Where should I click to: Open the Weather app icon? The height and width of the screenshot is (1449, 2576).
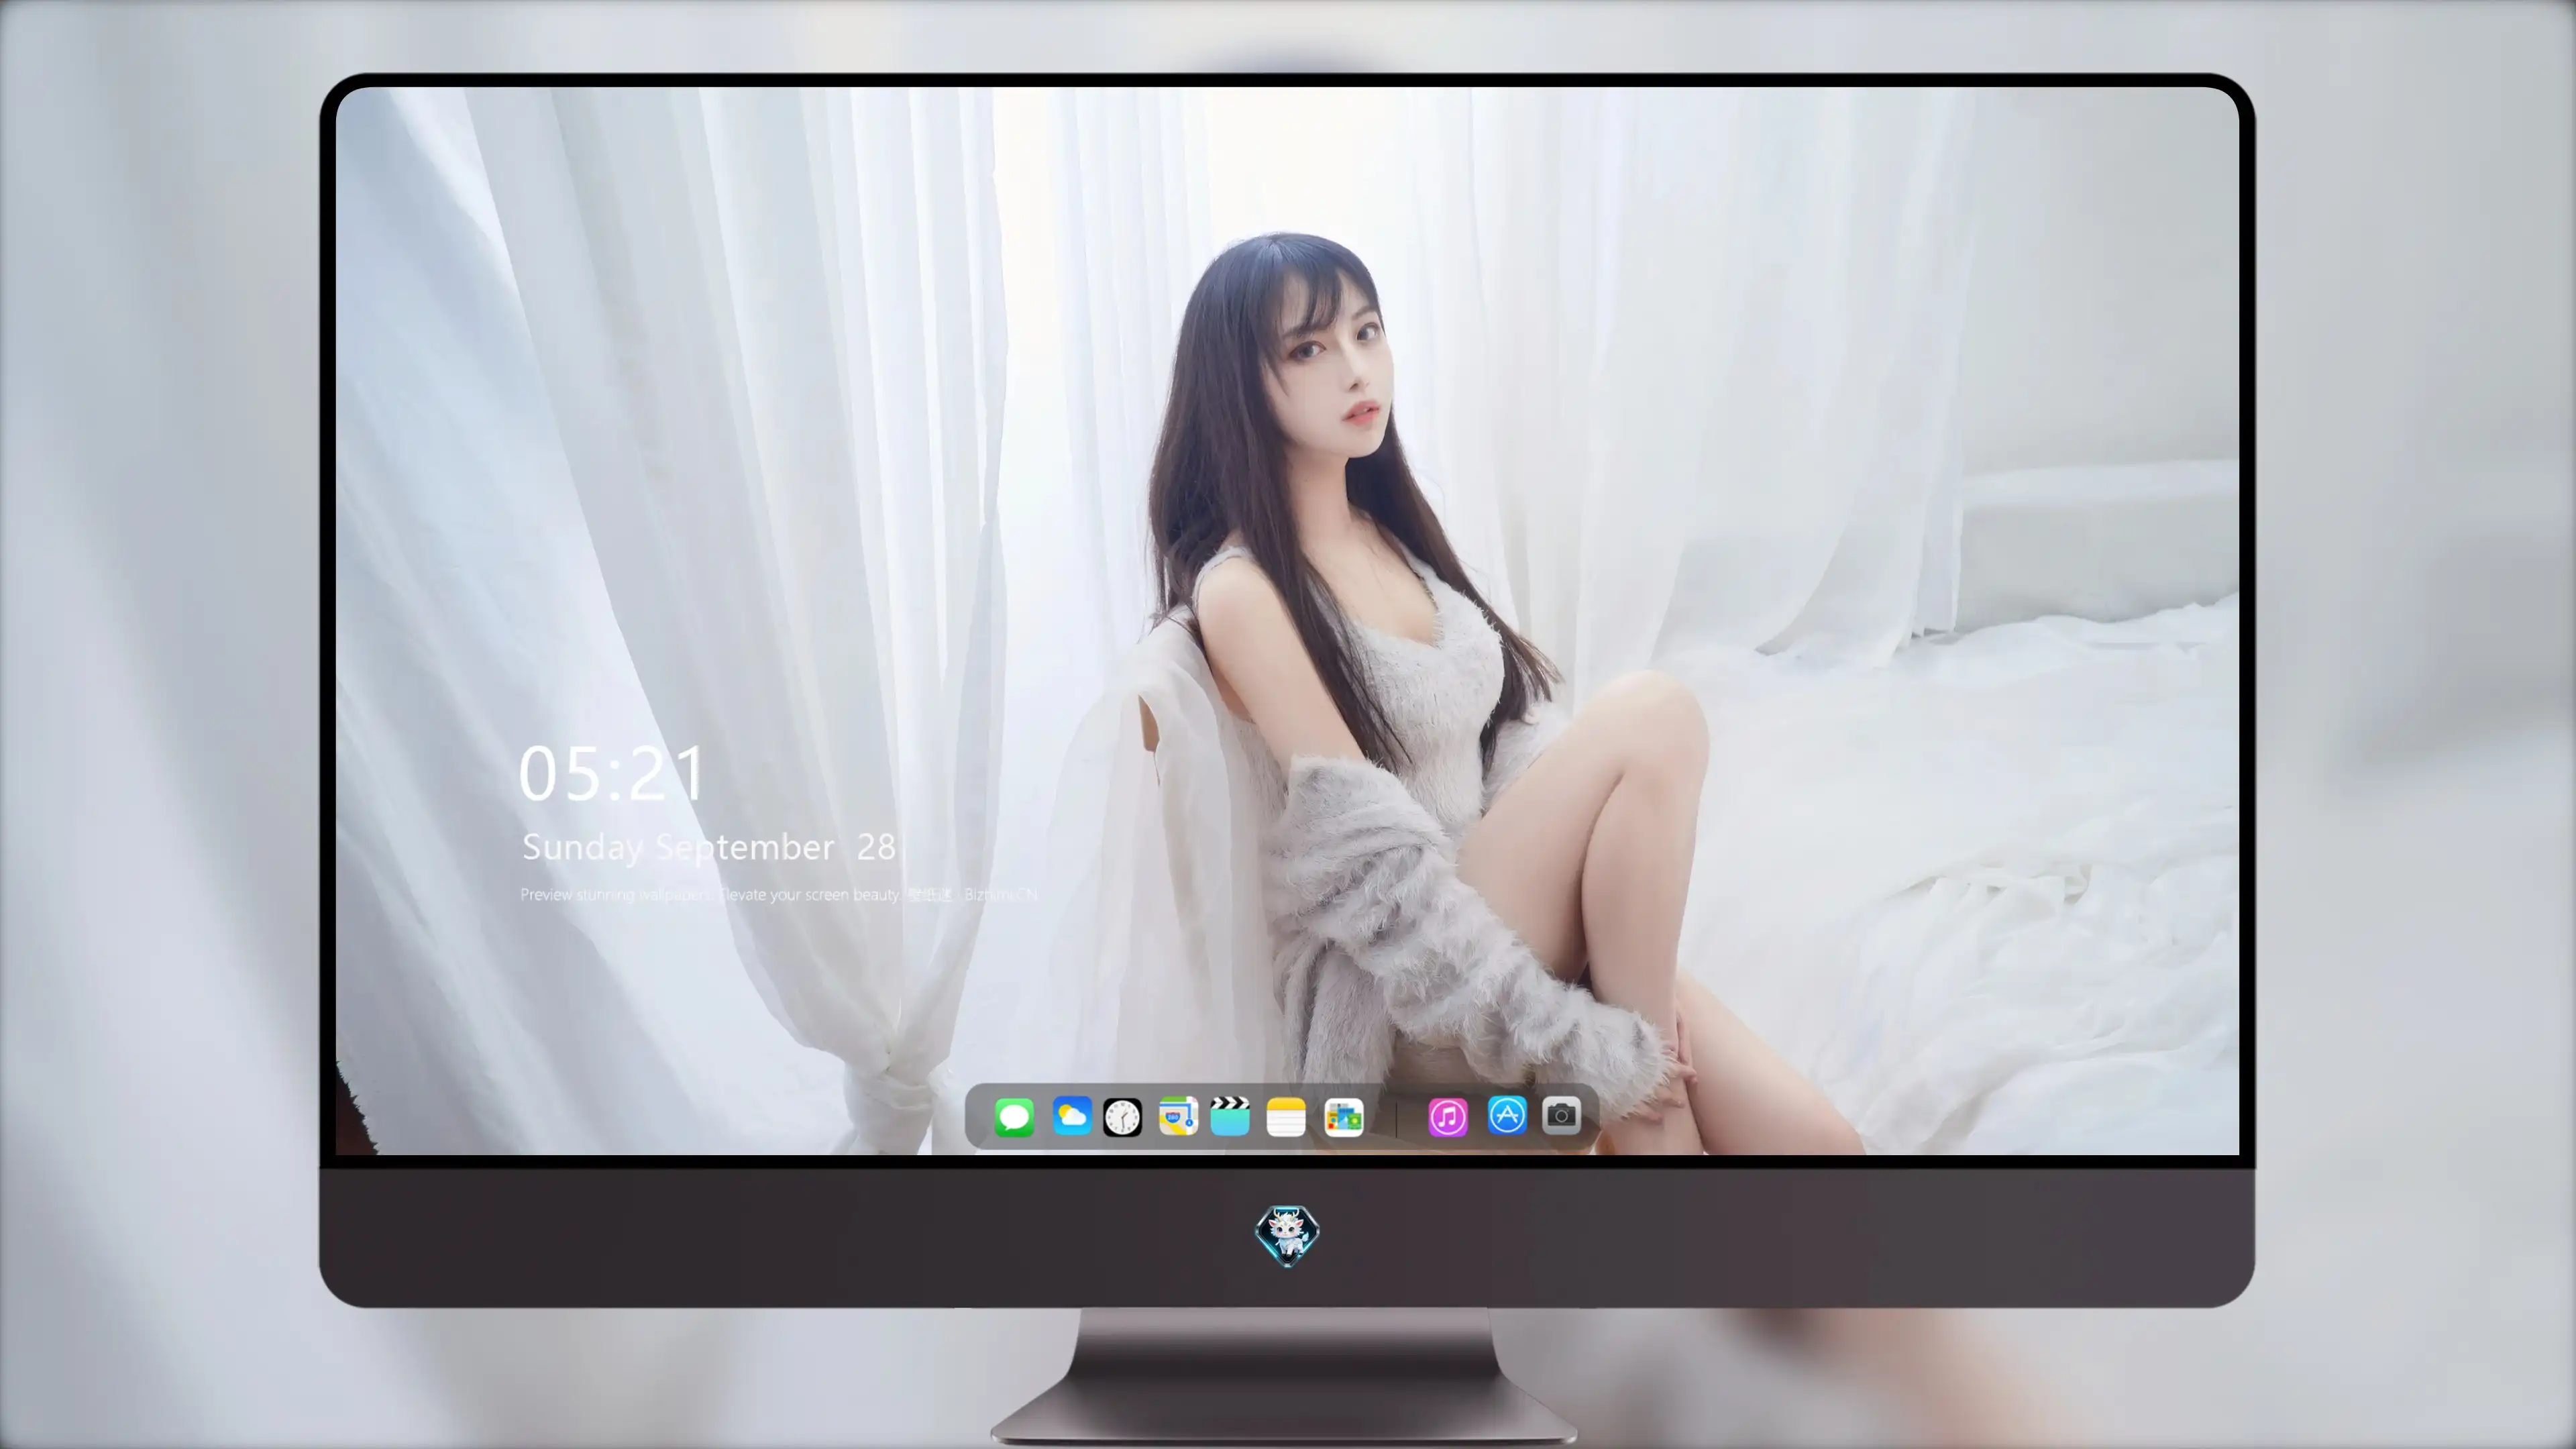[1071, 1115]
